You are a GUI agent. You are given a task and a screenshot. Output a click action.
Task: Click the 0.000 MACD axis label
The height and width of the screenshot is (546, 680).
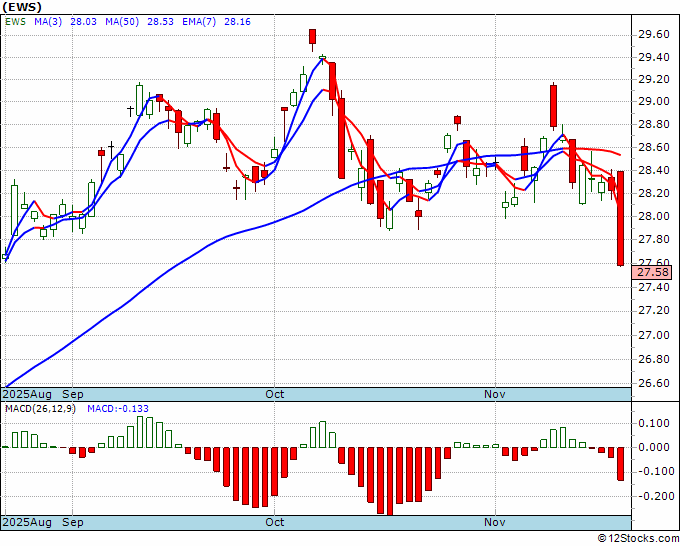point(654,447)
